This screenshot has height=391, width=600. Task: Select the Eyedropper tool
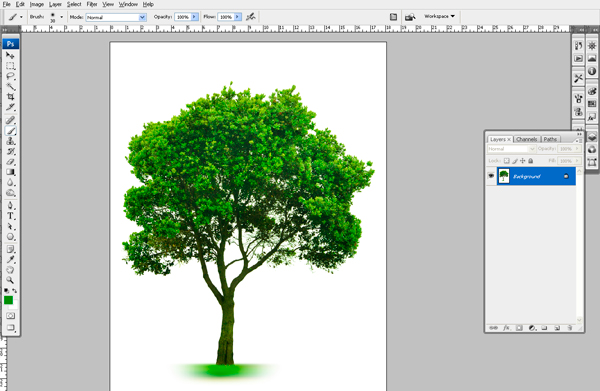(x=10, y=259)
